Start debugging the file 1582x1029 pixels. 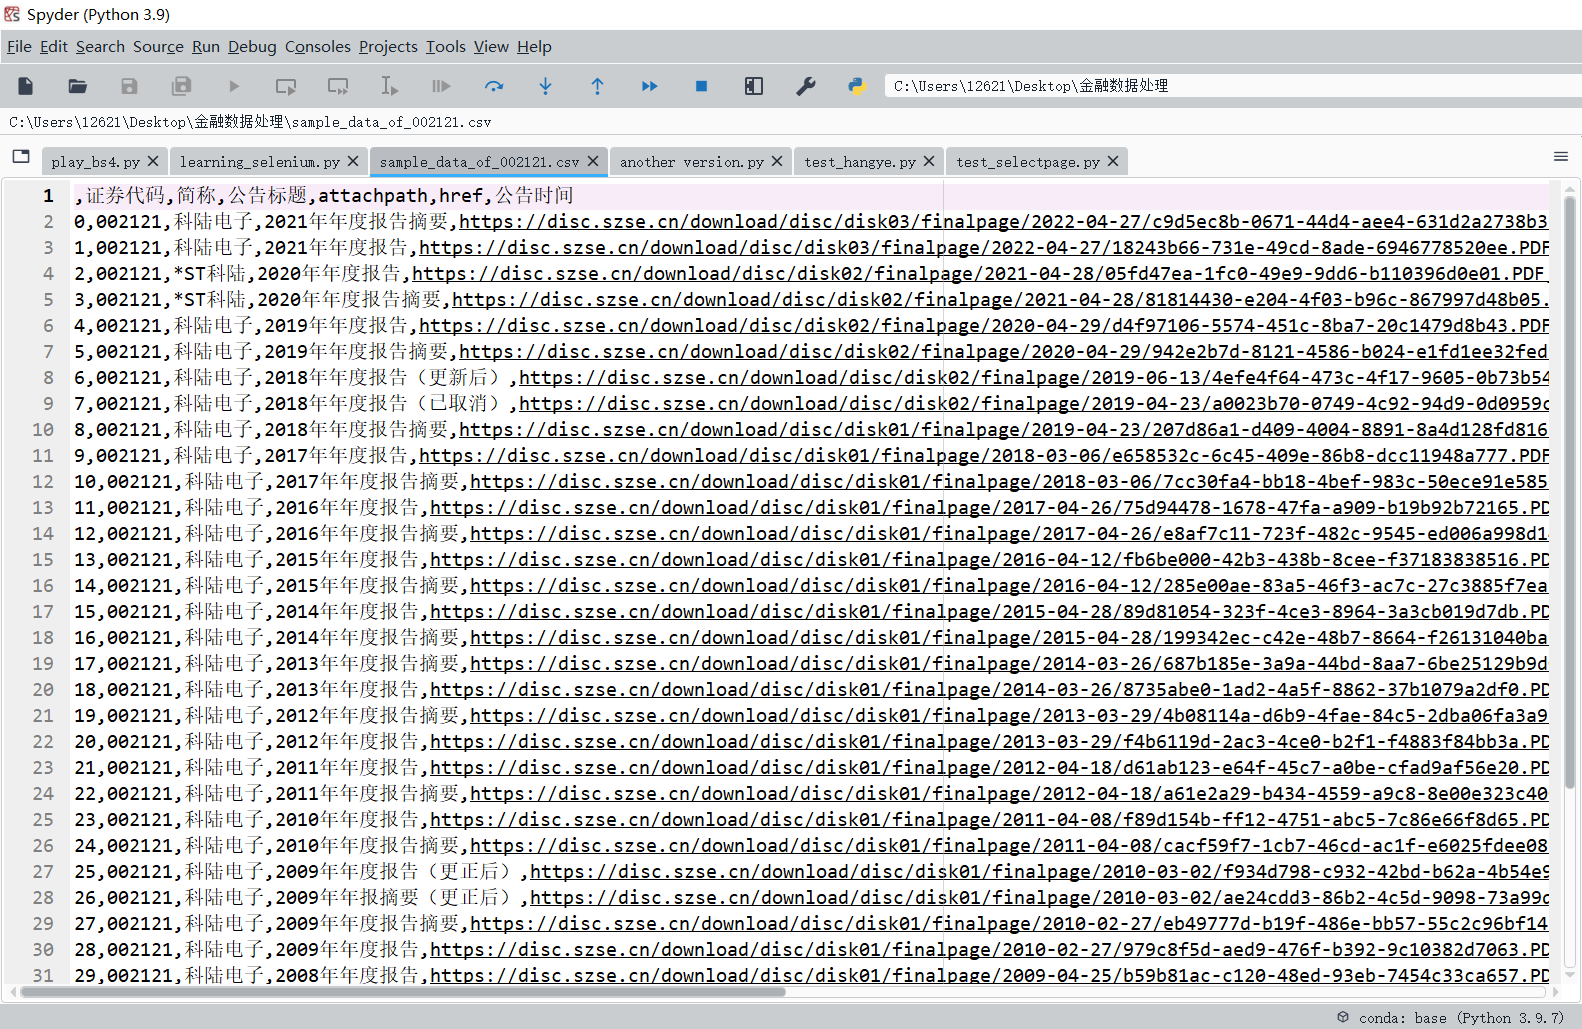pyautogui.click(x=441, y=86)
